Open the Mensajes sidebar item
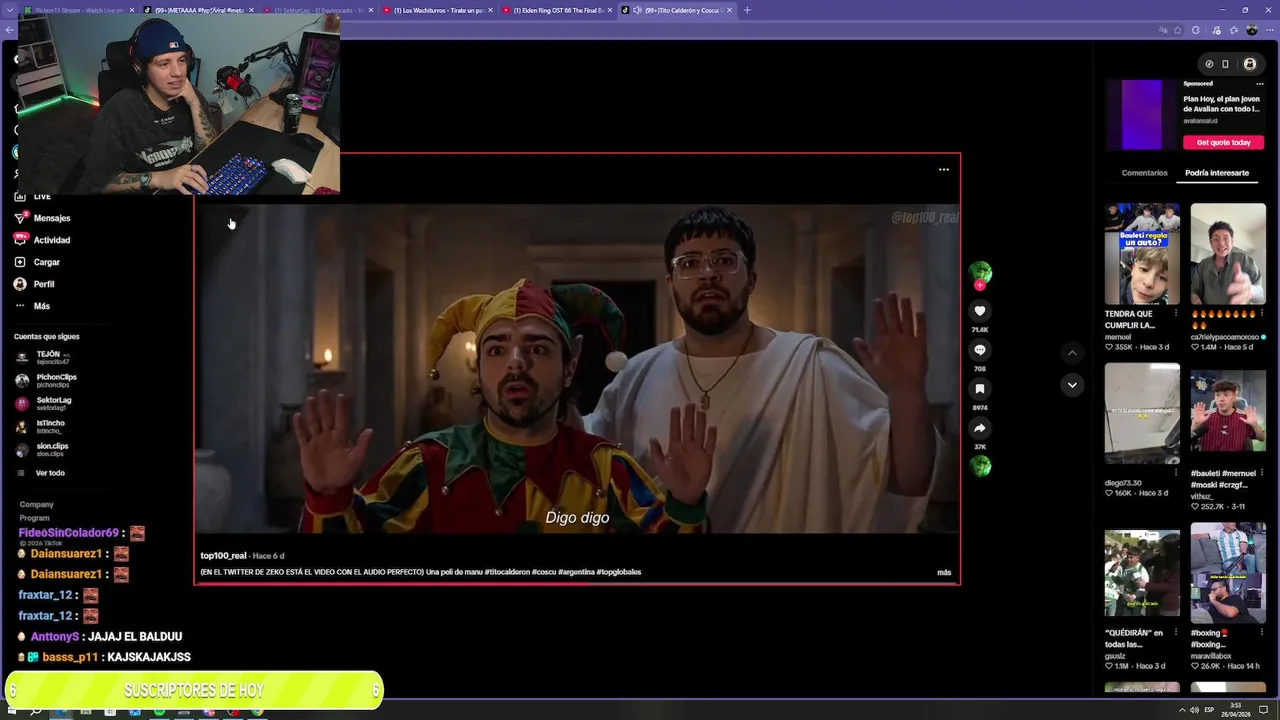The image size is (1280, 720). pyautogui.click(x=42, y=218)
